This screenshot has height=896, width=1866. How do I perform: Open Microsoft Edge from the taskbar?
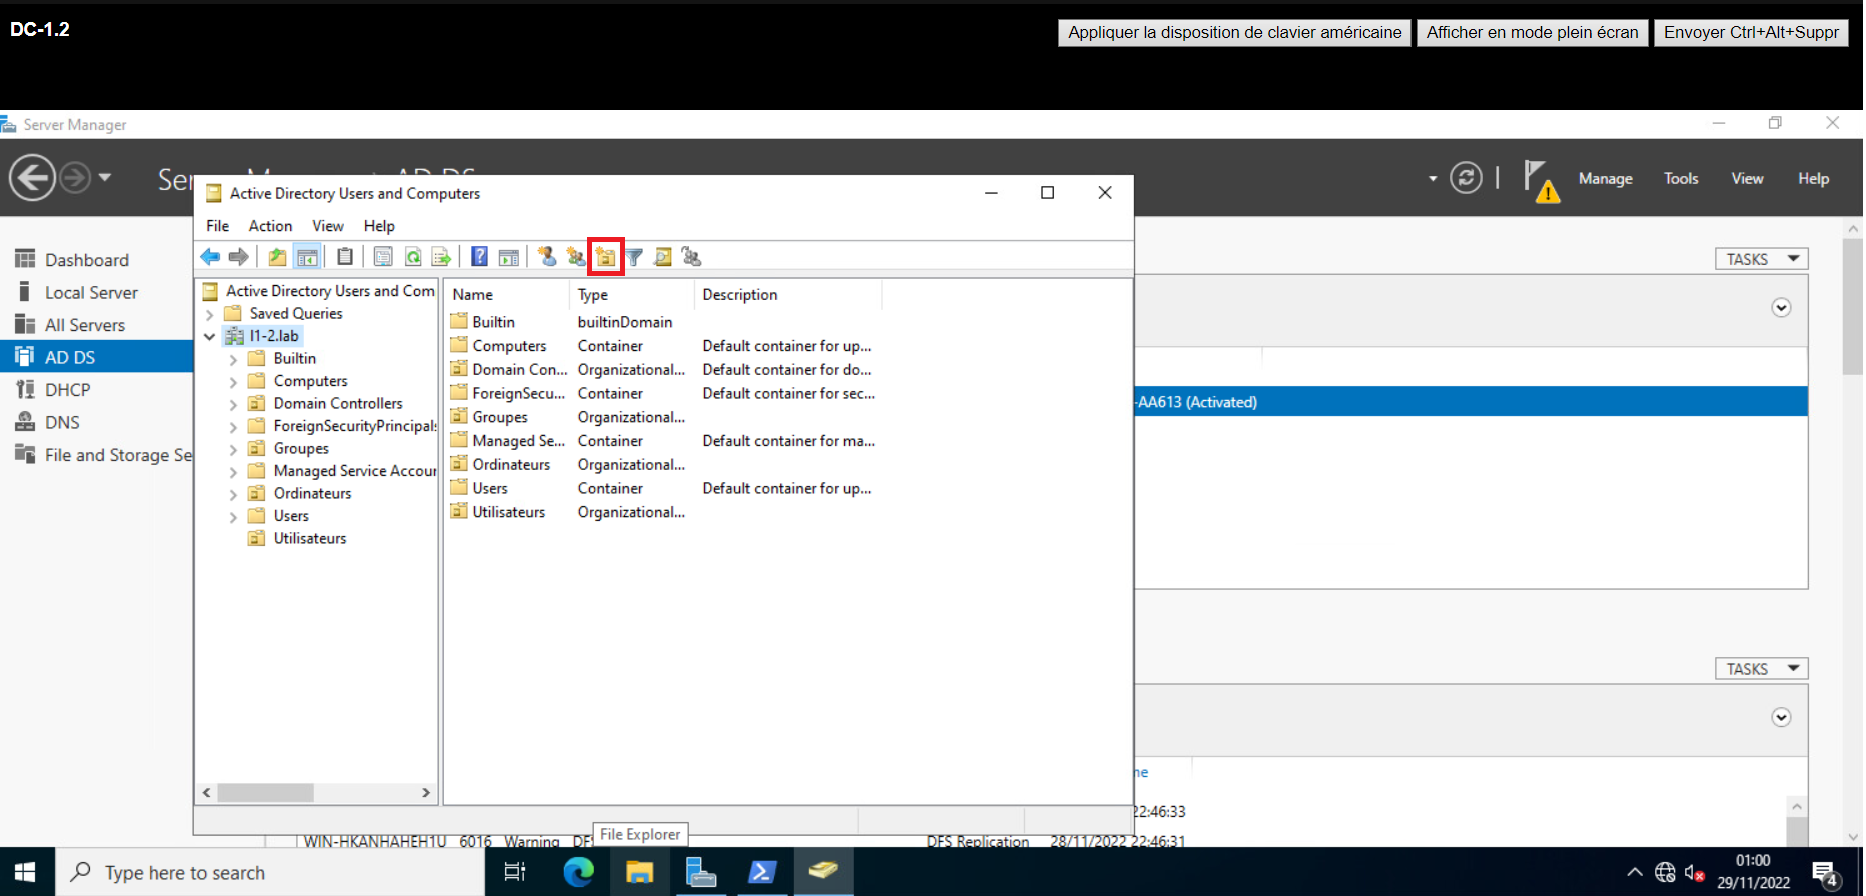[578, 872]
